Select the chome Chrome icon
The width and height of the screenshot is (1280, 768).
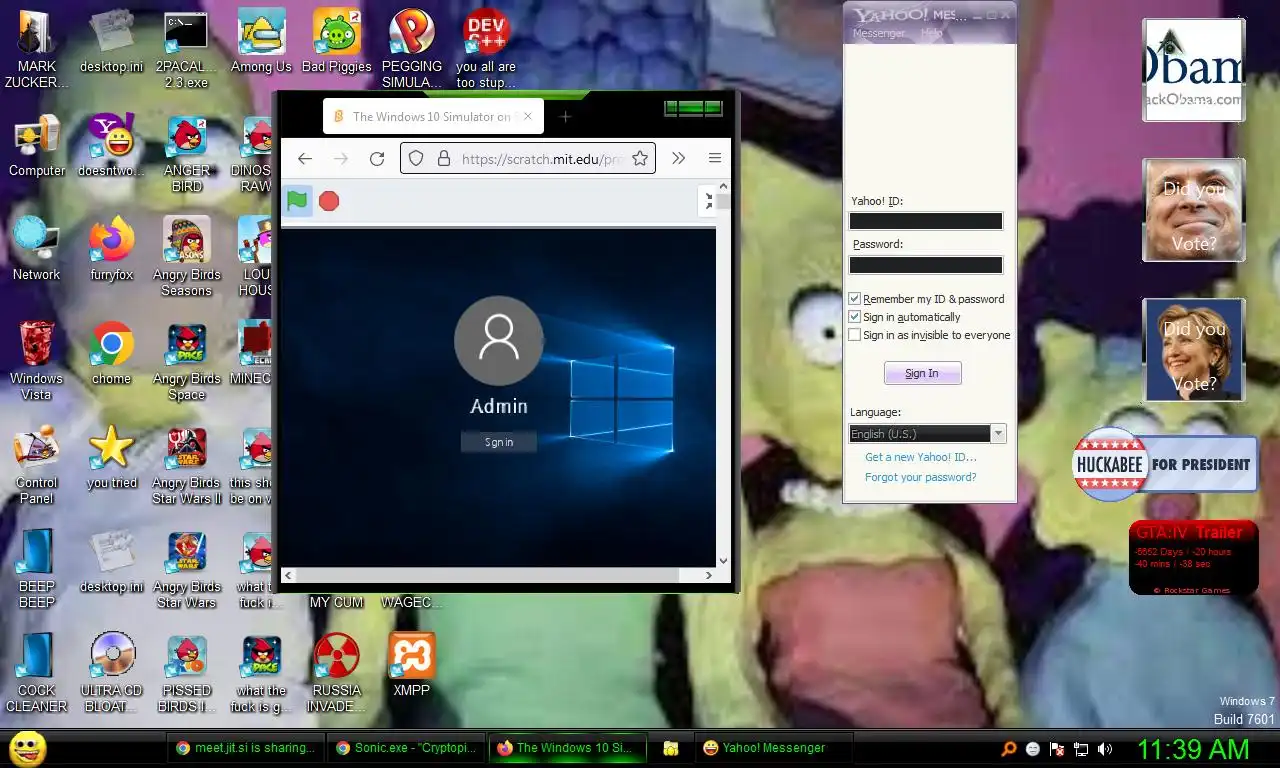[x=111, y=354]
